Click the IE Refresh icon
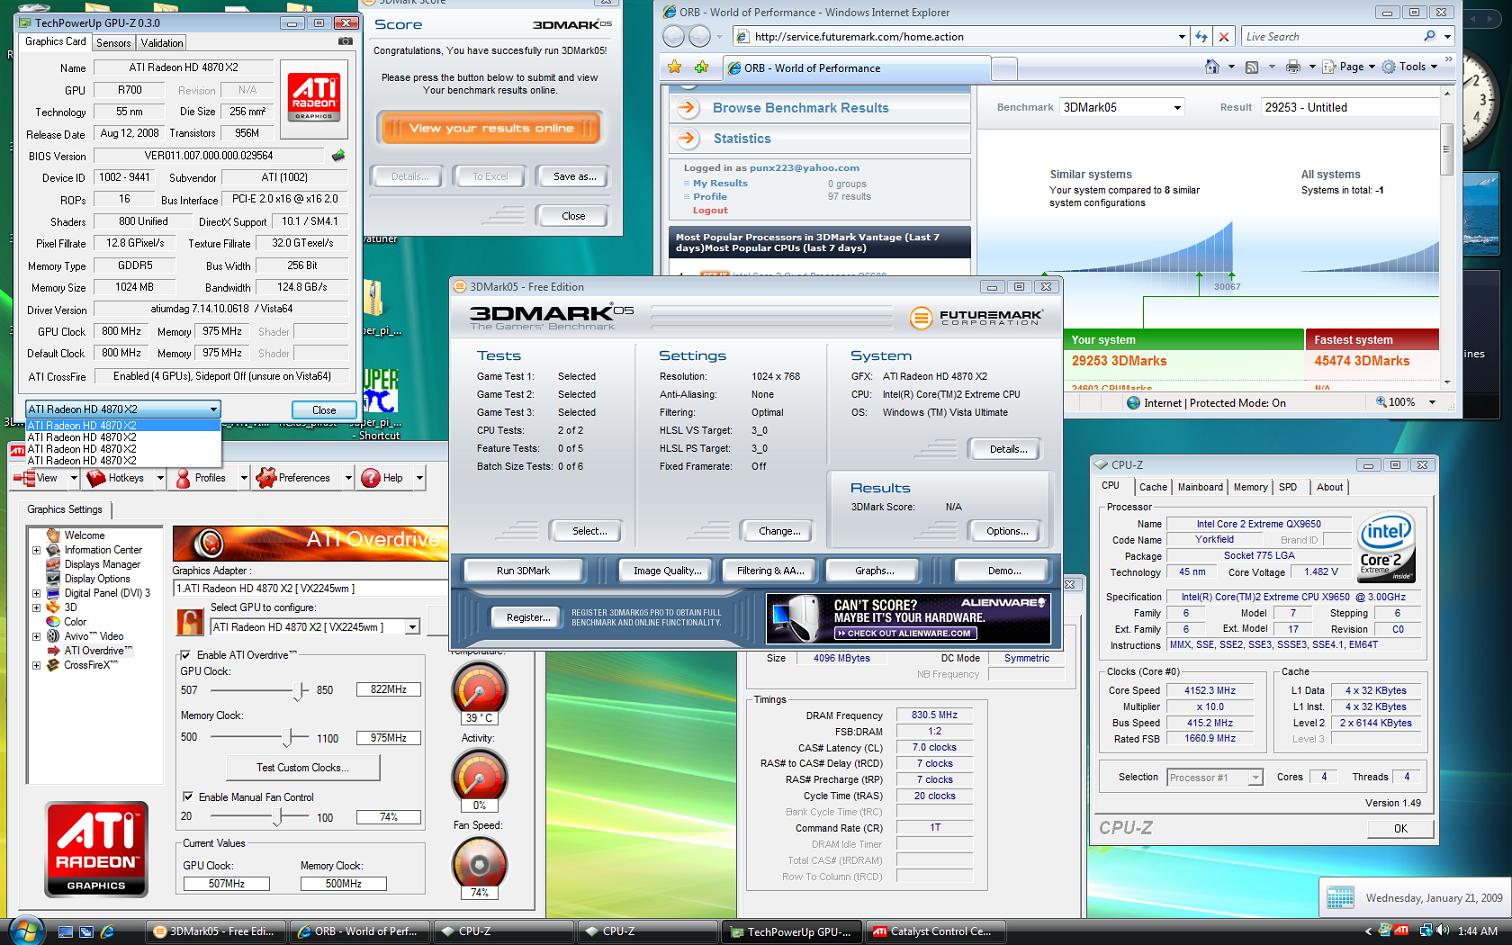 (x=1201, y=37)
